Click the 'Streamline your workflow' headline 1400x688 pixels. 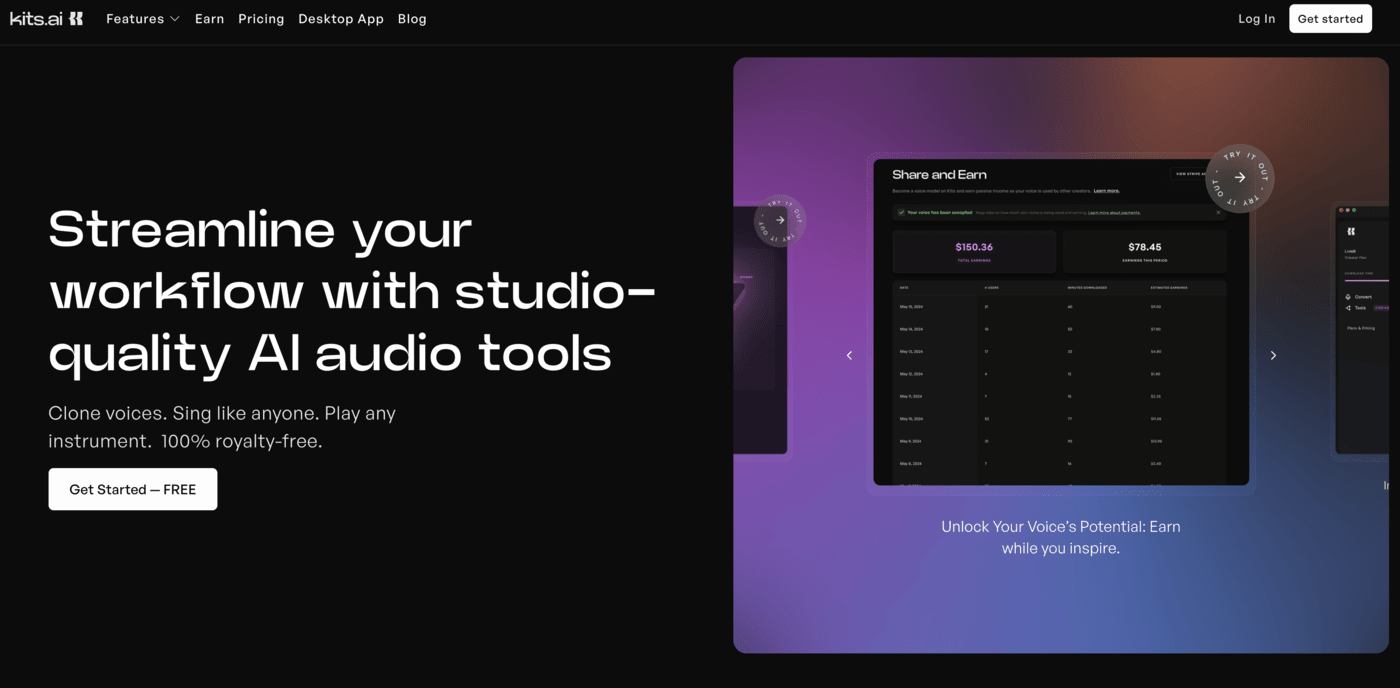(x=352, y=291)
